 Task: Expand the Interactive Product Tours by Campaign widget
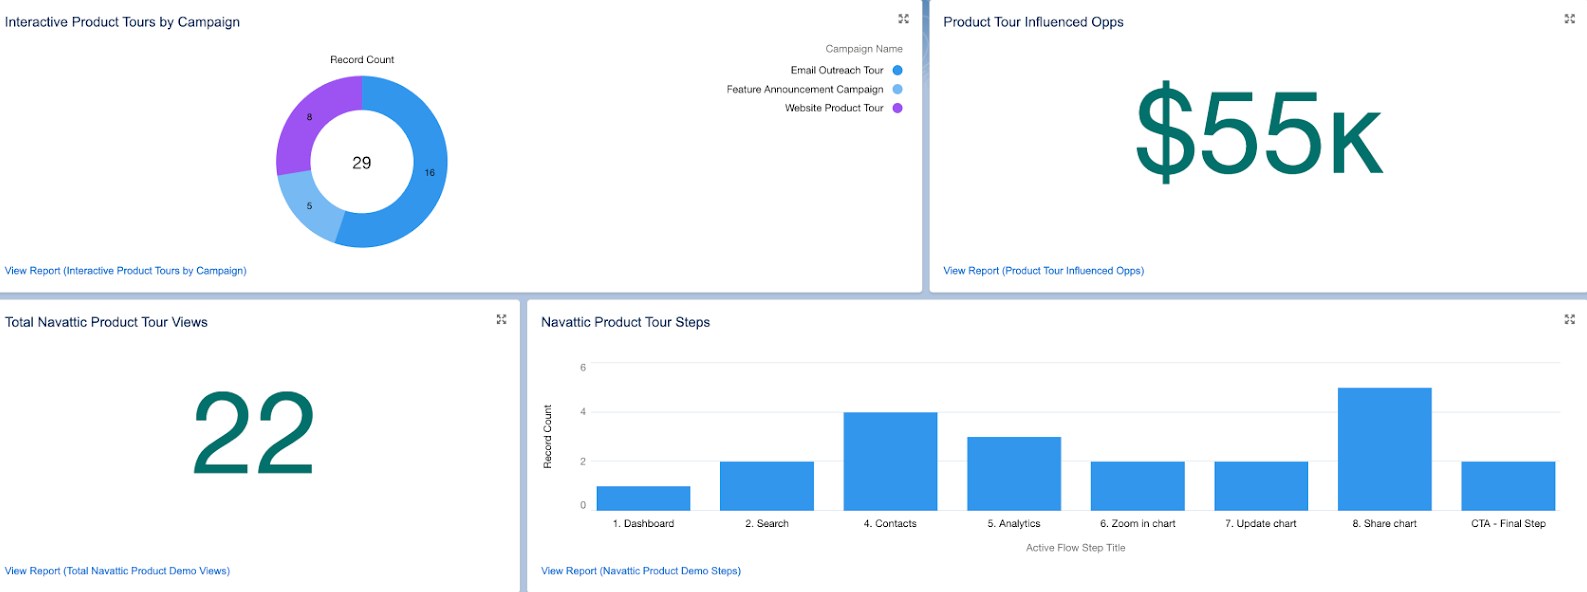(x=903, y=19)
